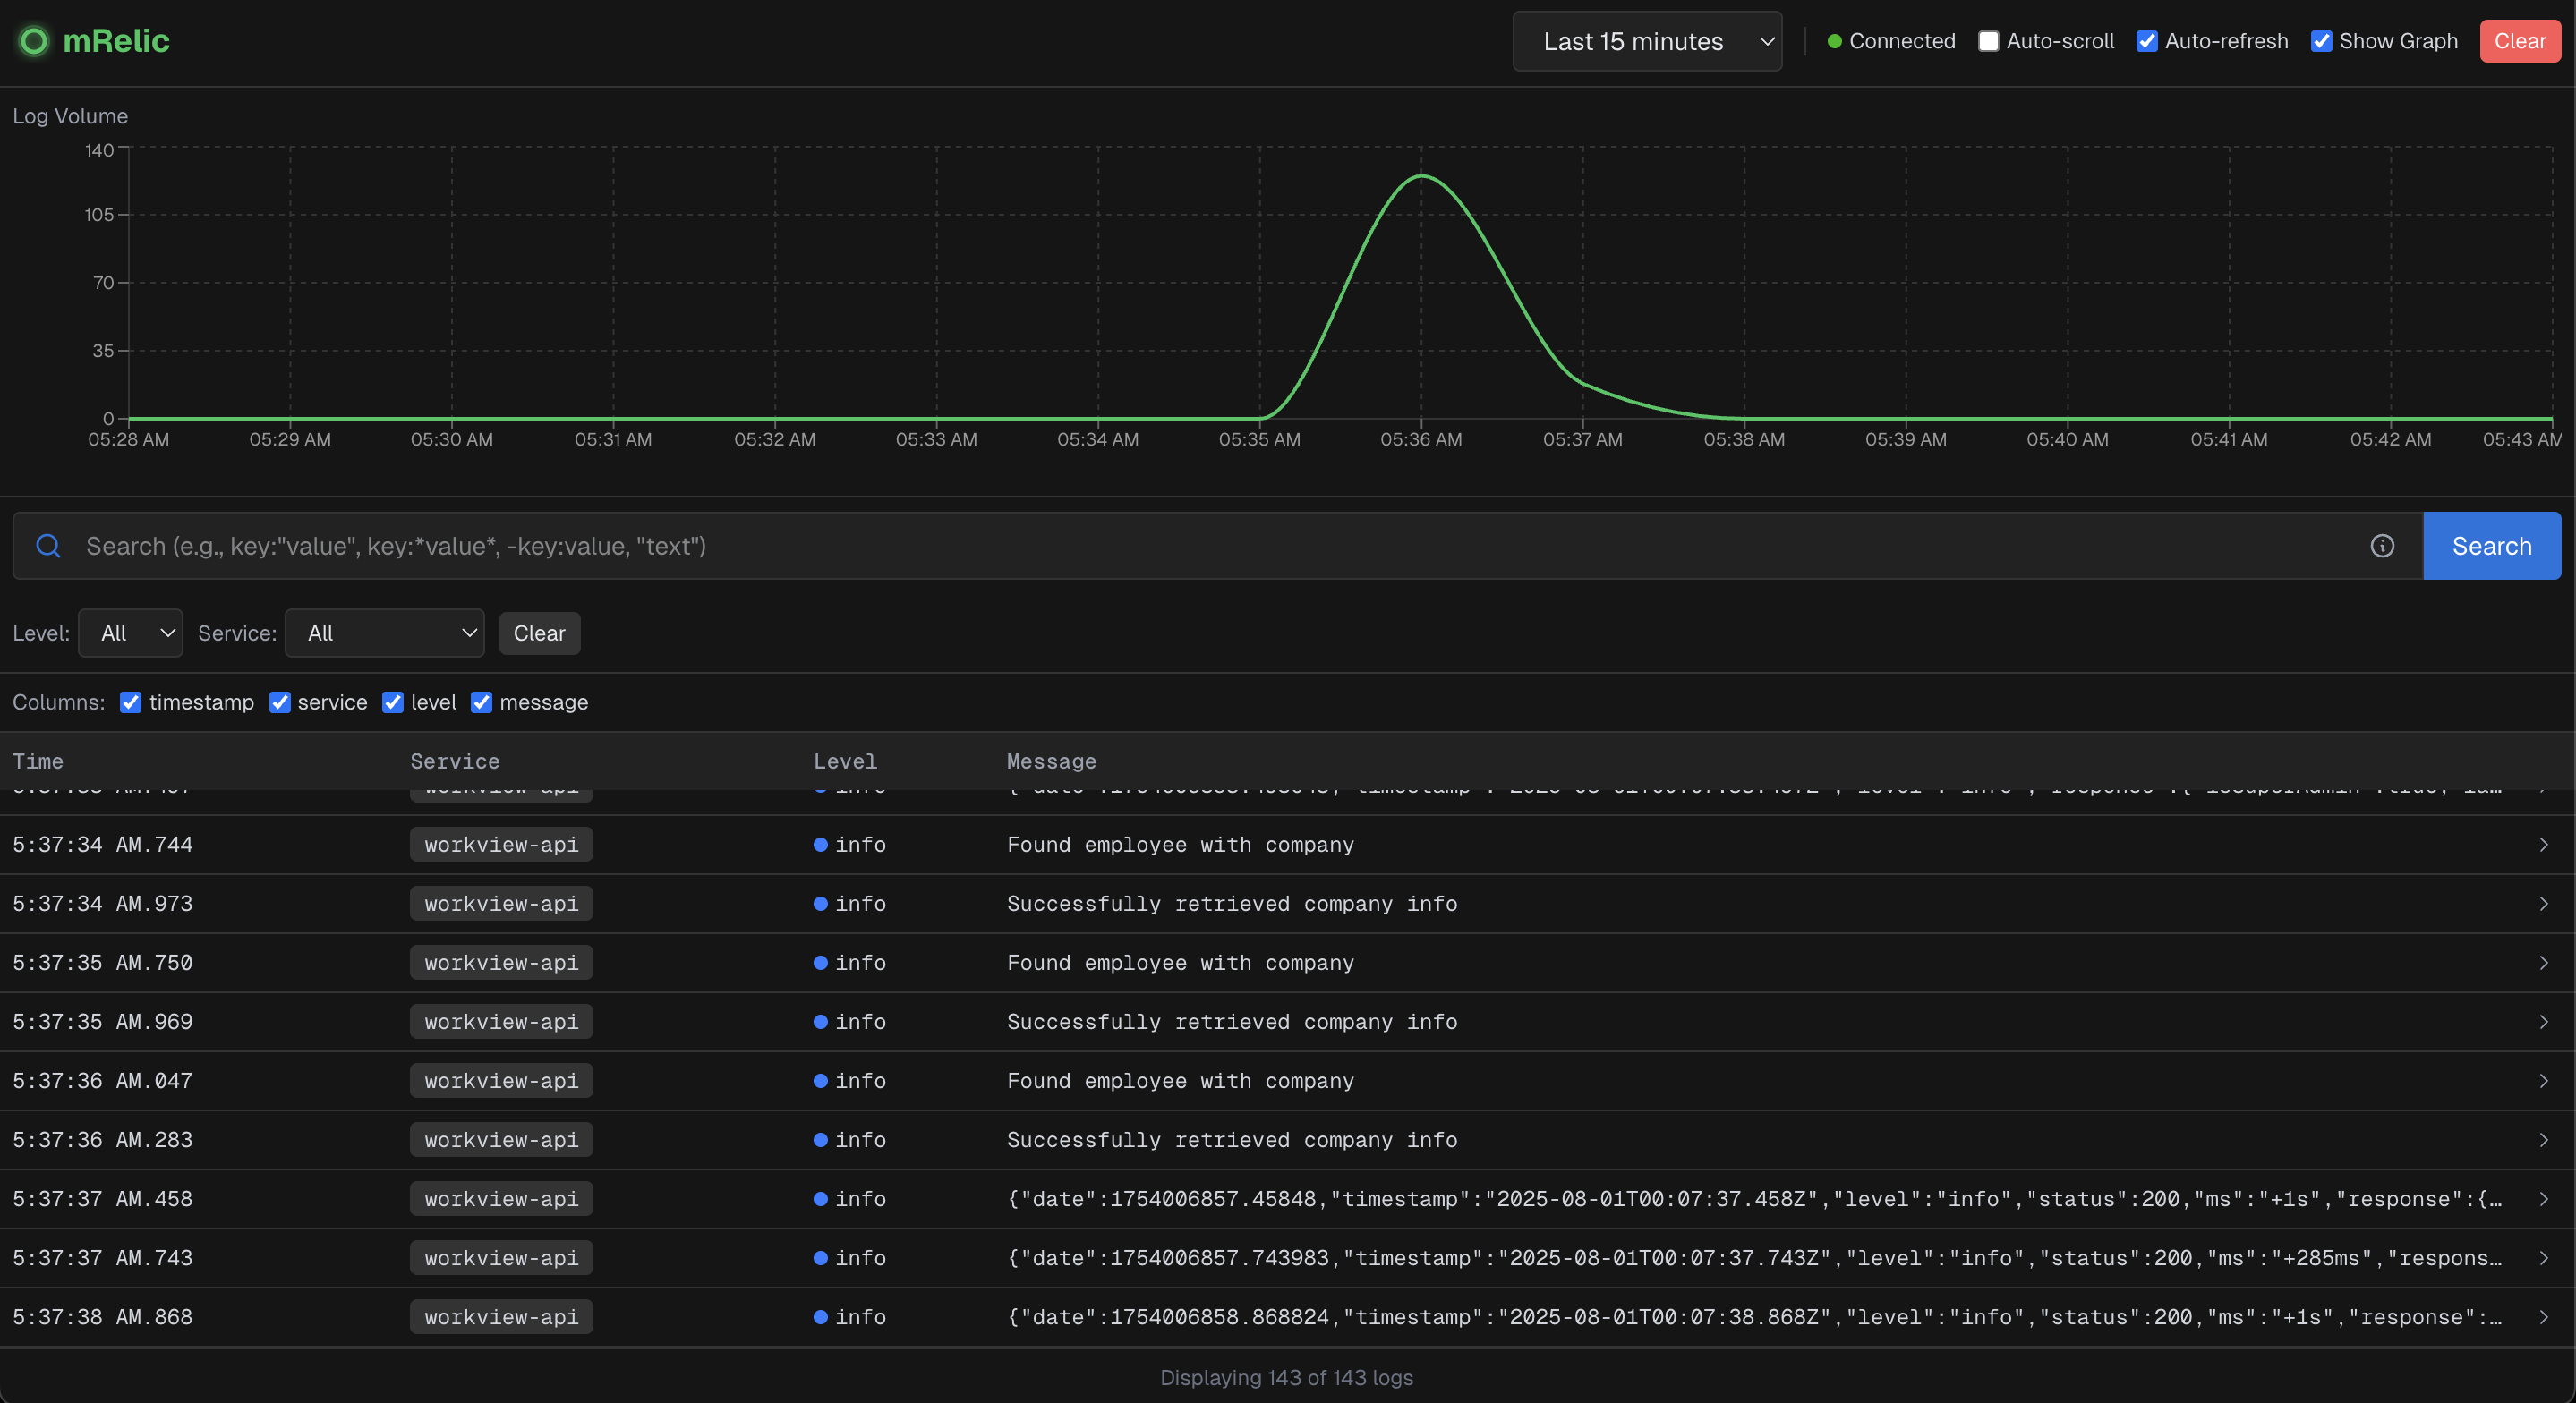This screenshot has width=2576, height=1403.
Task: Select the timestamp 5:37:36 AM.047
Action: (x=103, y=1081)
